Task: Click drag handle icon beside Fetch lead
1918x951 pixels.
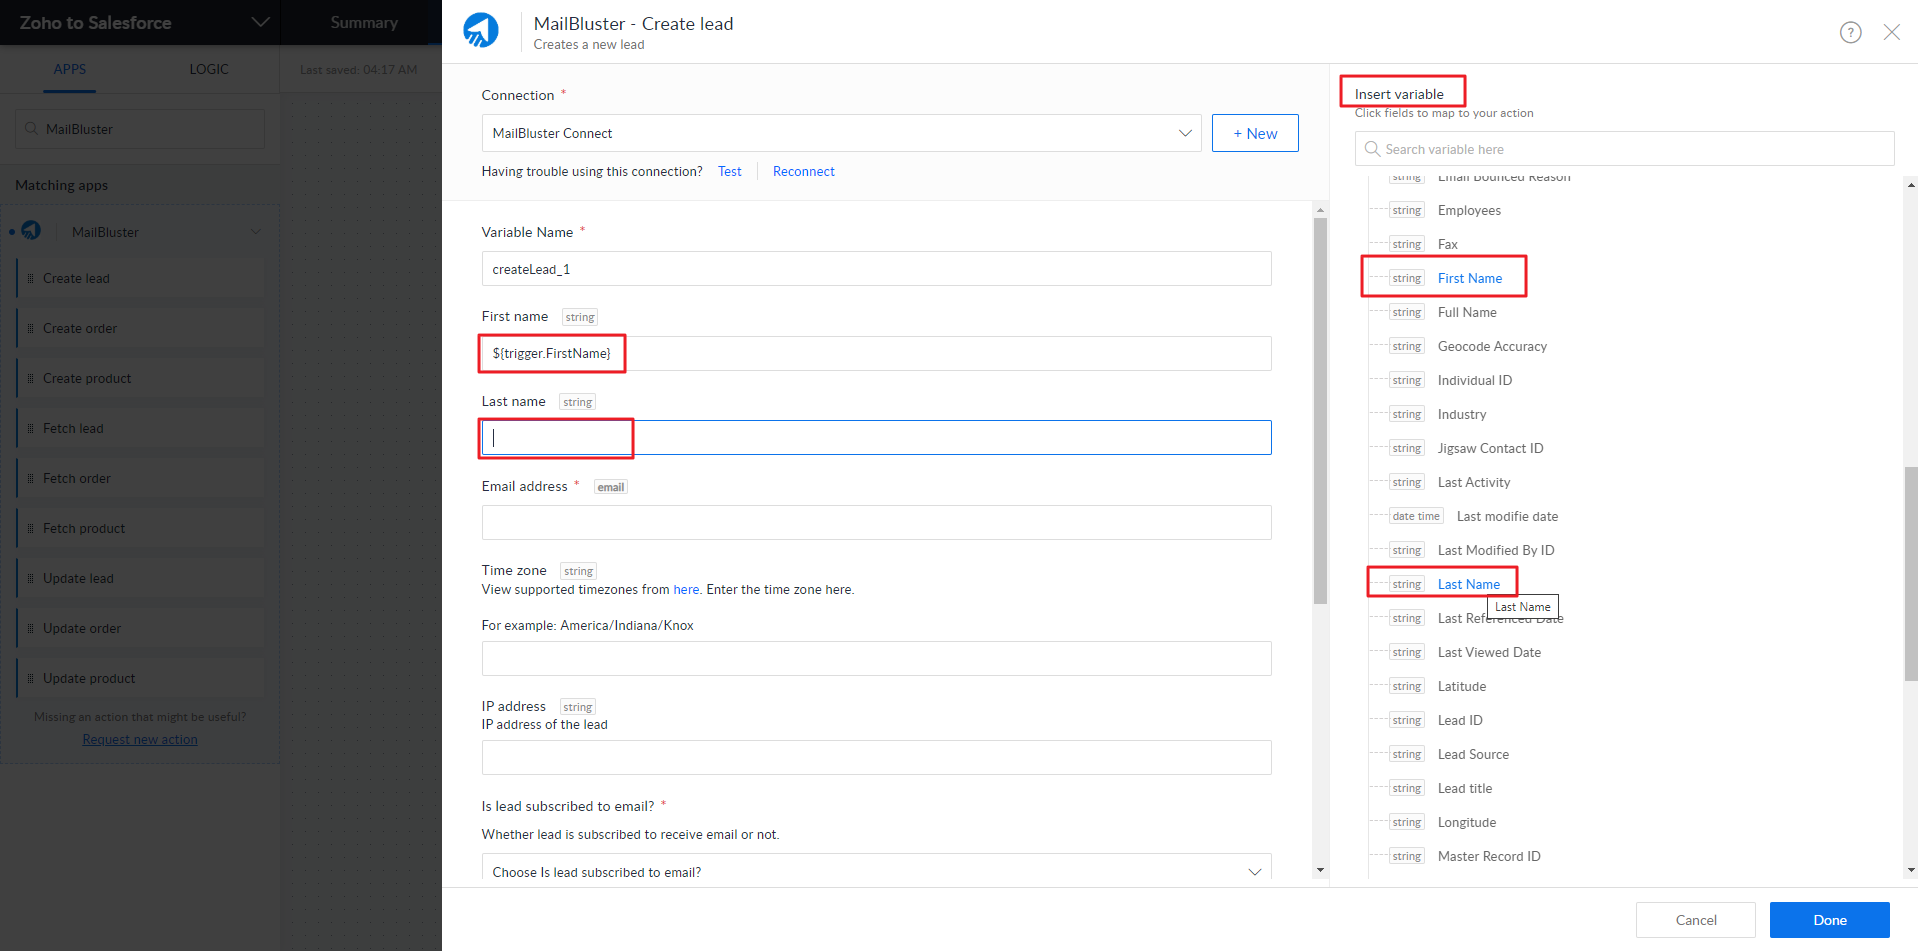Action: [31, 429]
